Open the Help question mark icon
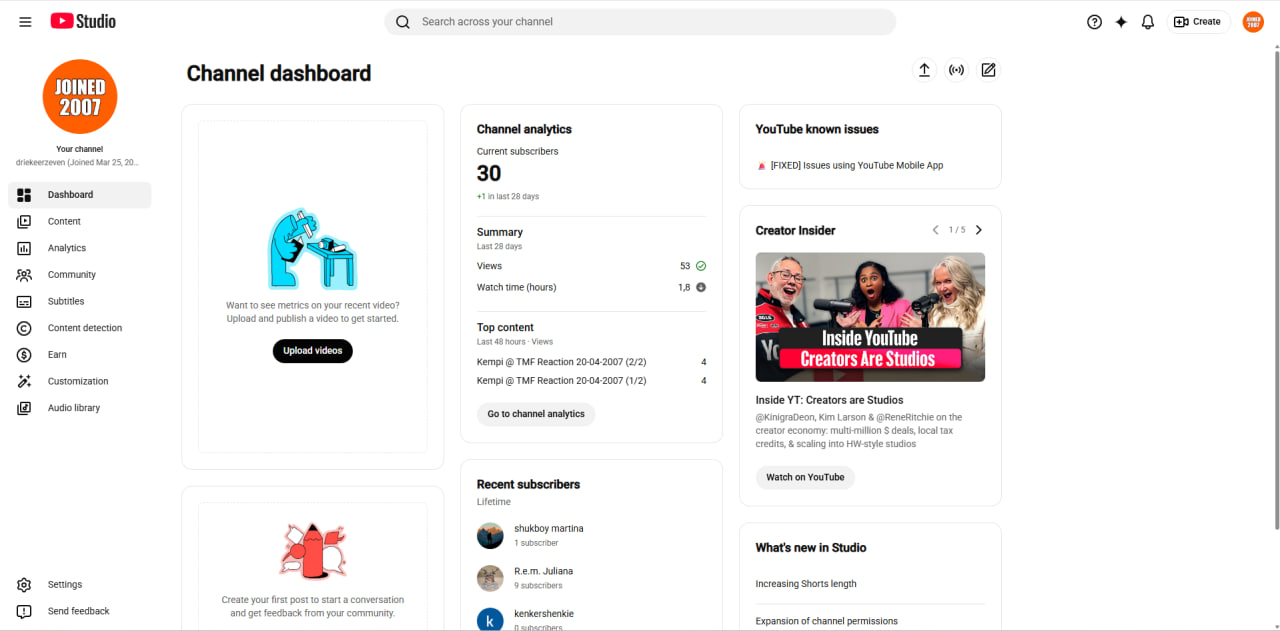The height and width of the screenshot is (631, 1280). point(1094,22)
